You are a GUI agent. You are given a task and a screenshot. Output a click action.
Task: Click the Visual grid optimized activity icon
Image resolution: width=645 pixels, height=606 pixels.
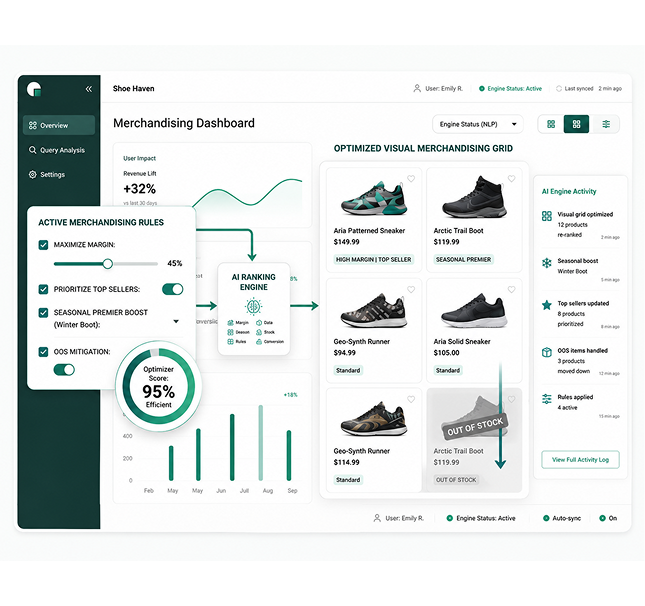547,216
